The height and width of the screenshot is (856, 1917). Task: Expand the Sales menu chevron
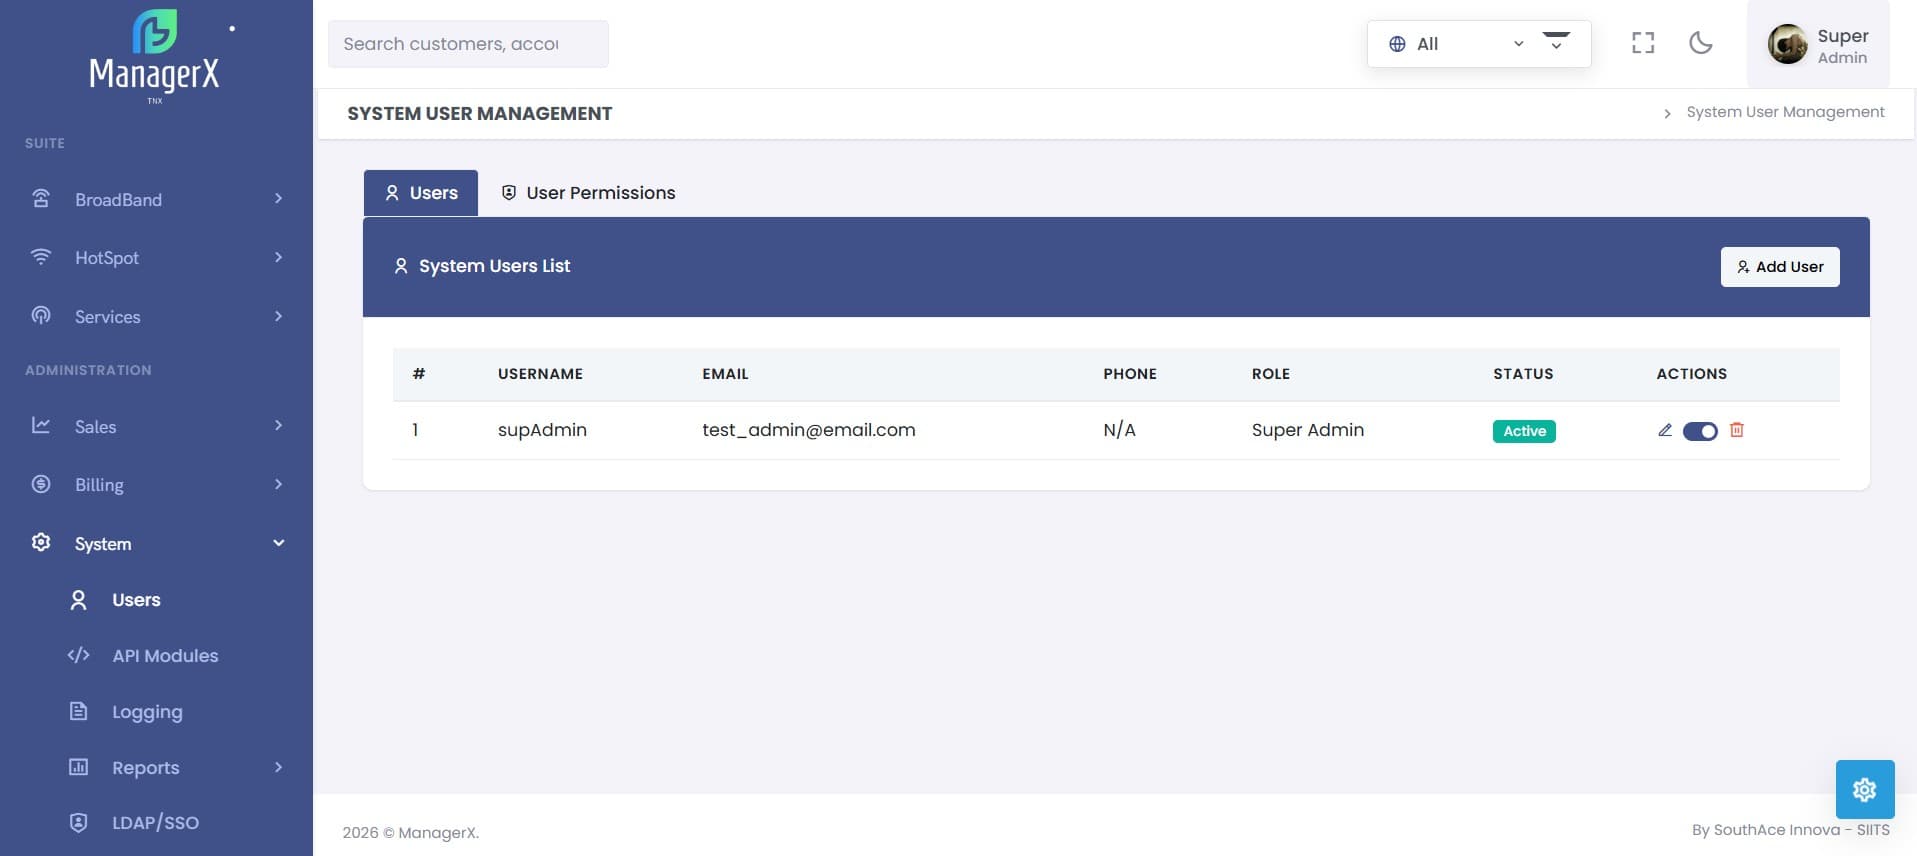click(279, 426)
